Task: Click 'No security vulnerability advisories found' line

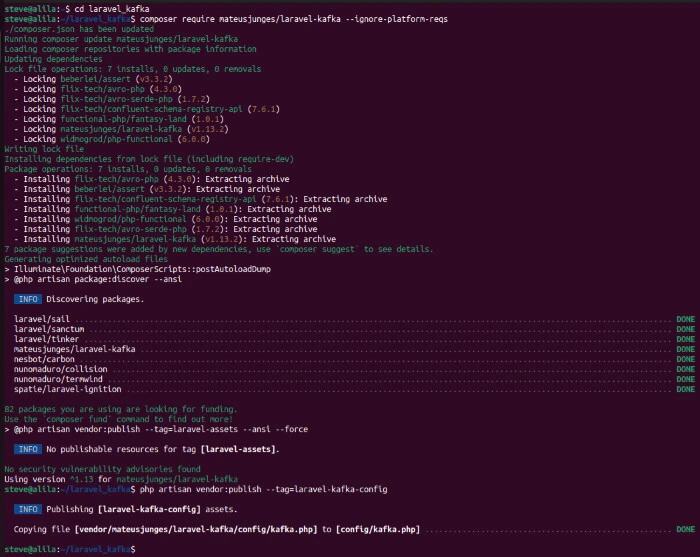Action: point(102,469)
